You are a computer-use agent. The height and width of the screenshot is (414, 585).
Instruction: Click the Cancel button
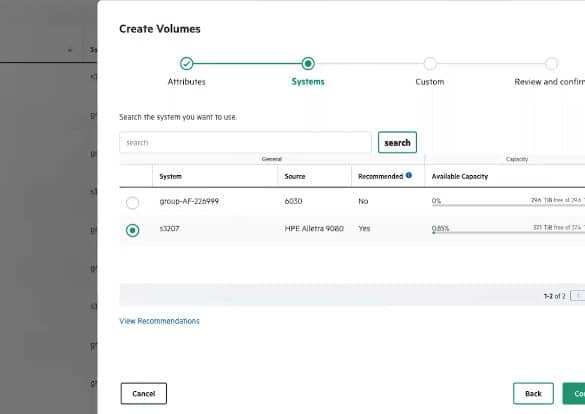coord(144,393)
